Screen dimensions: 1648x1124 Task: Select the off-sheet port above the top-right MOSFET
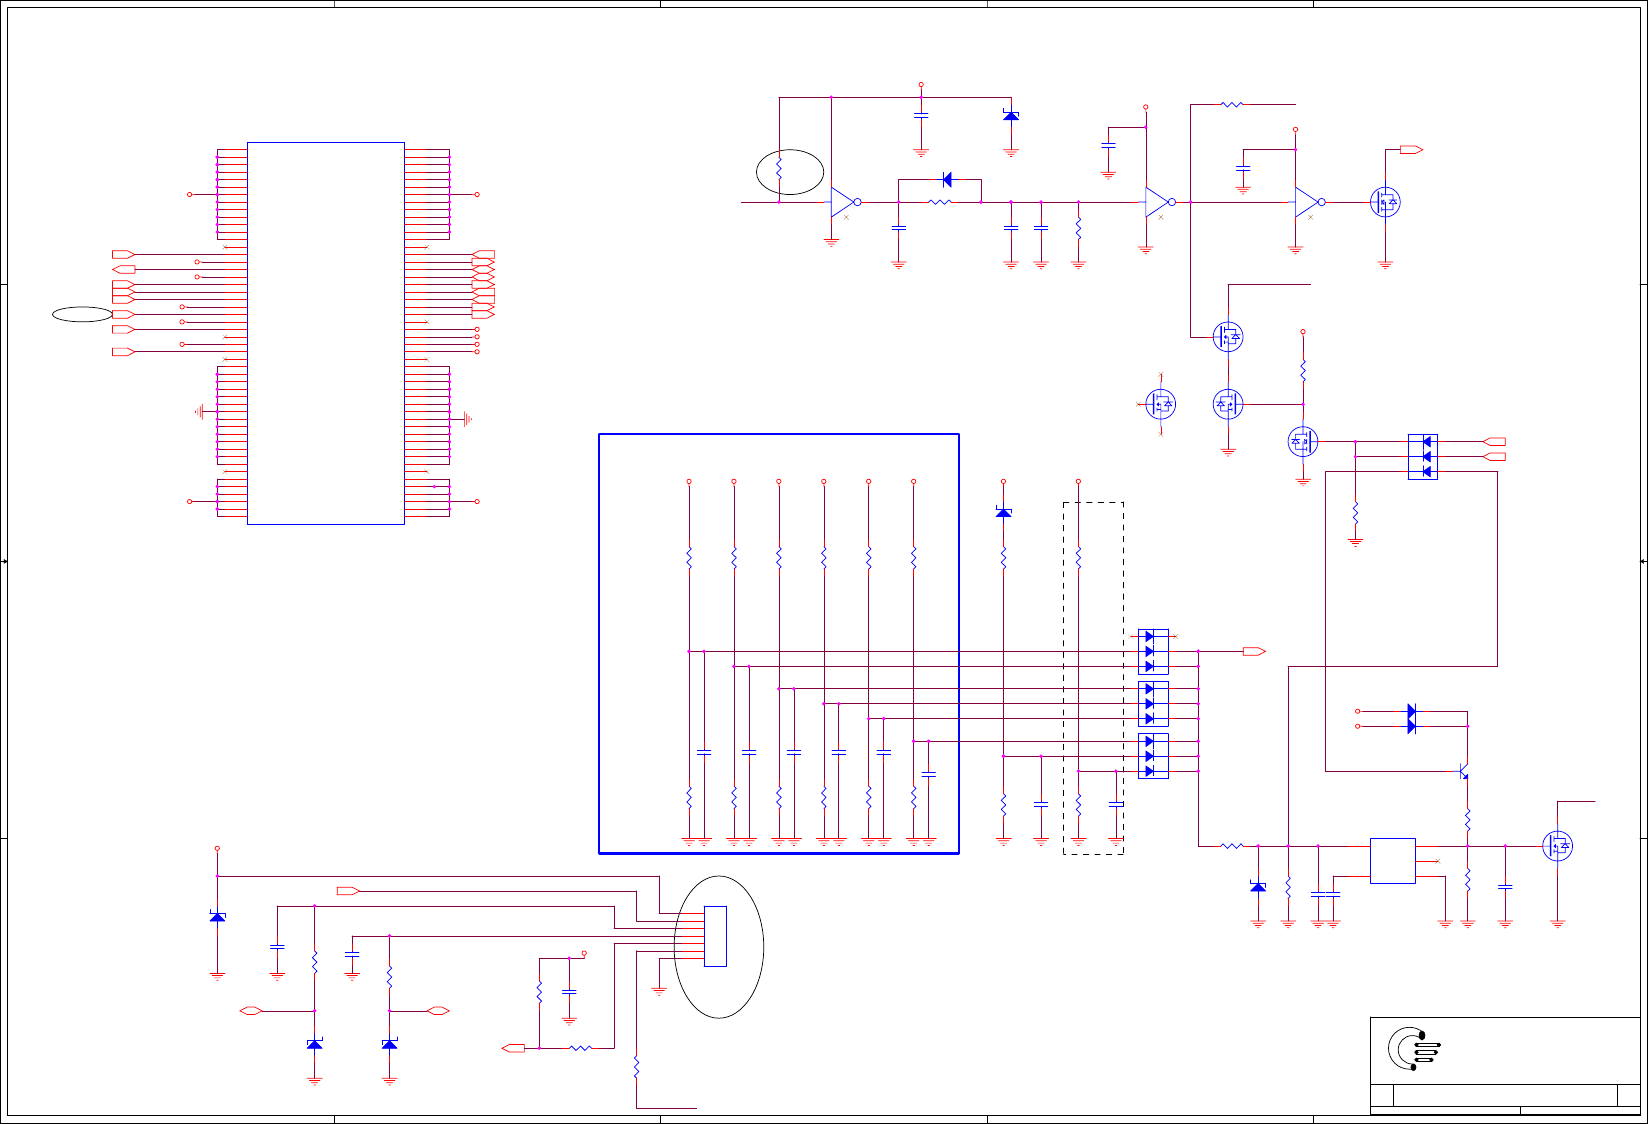coord(1411,150)
